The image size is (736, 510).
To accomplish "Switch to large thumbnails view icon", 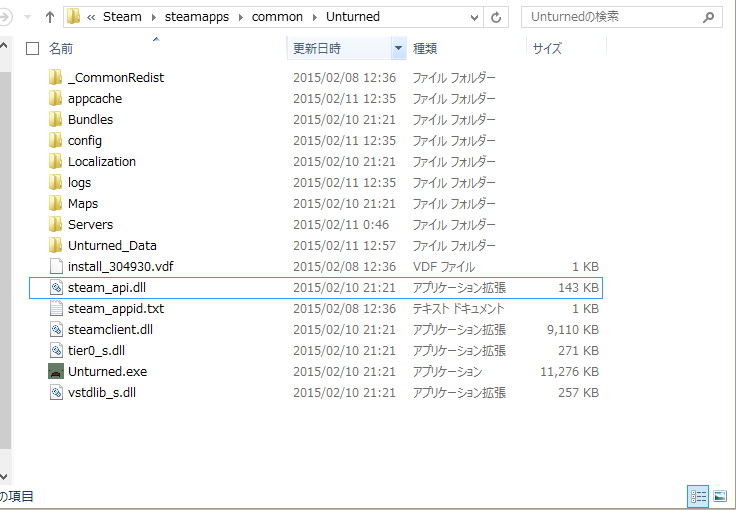I will coord(720,496).
